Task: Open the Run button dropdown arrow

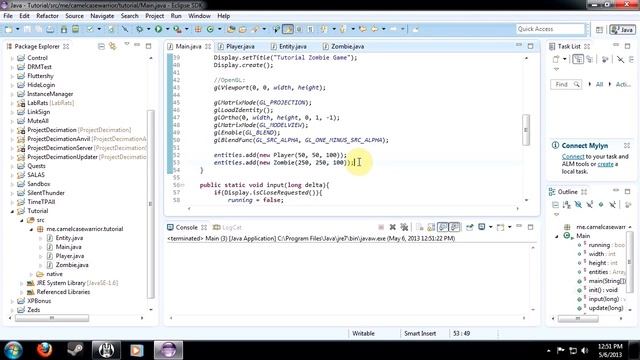Action: click(x=167, y=29)
